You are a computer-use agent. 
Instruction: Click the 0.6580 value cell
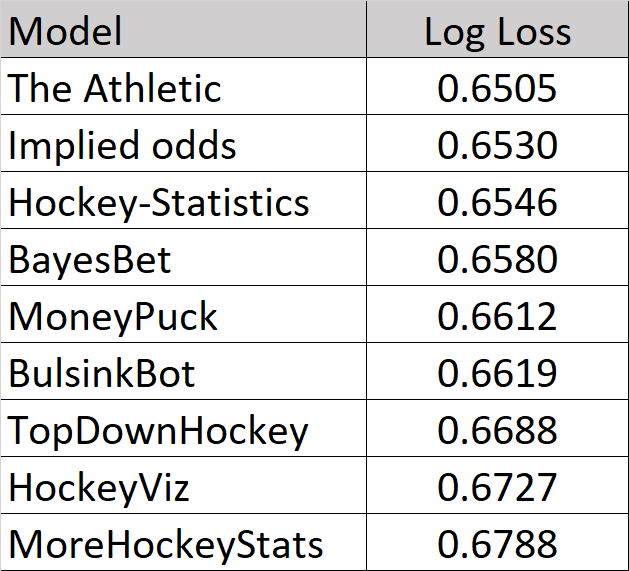tap(497, 259)
